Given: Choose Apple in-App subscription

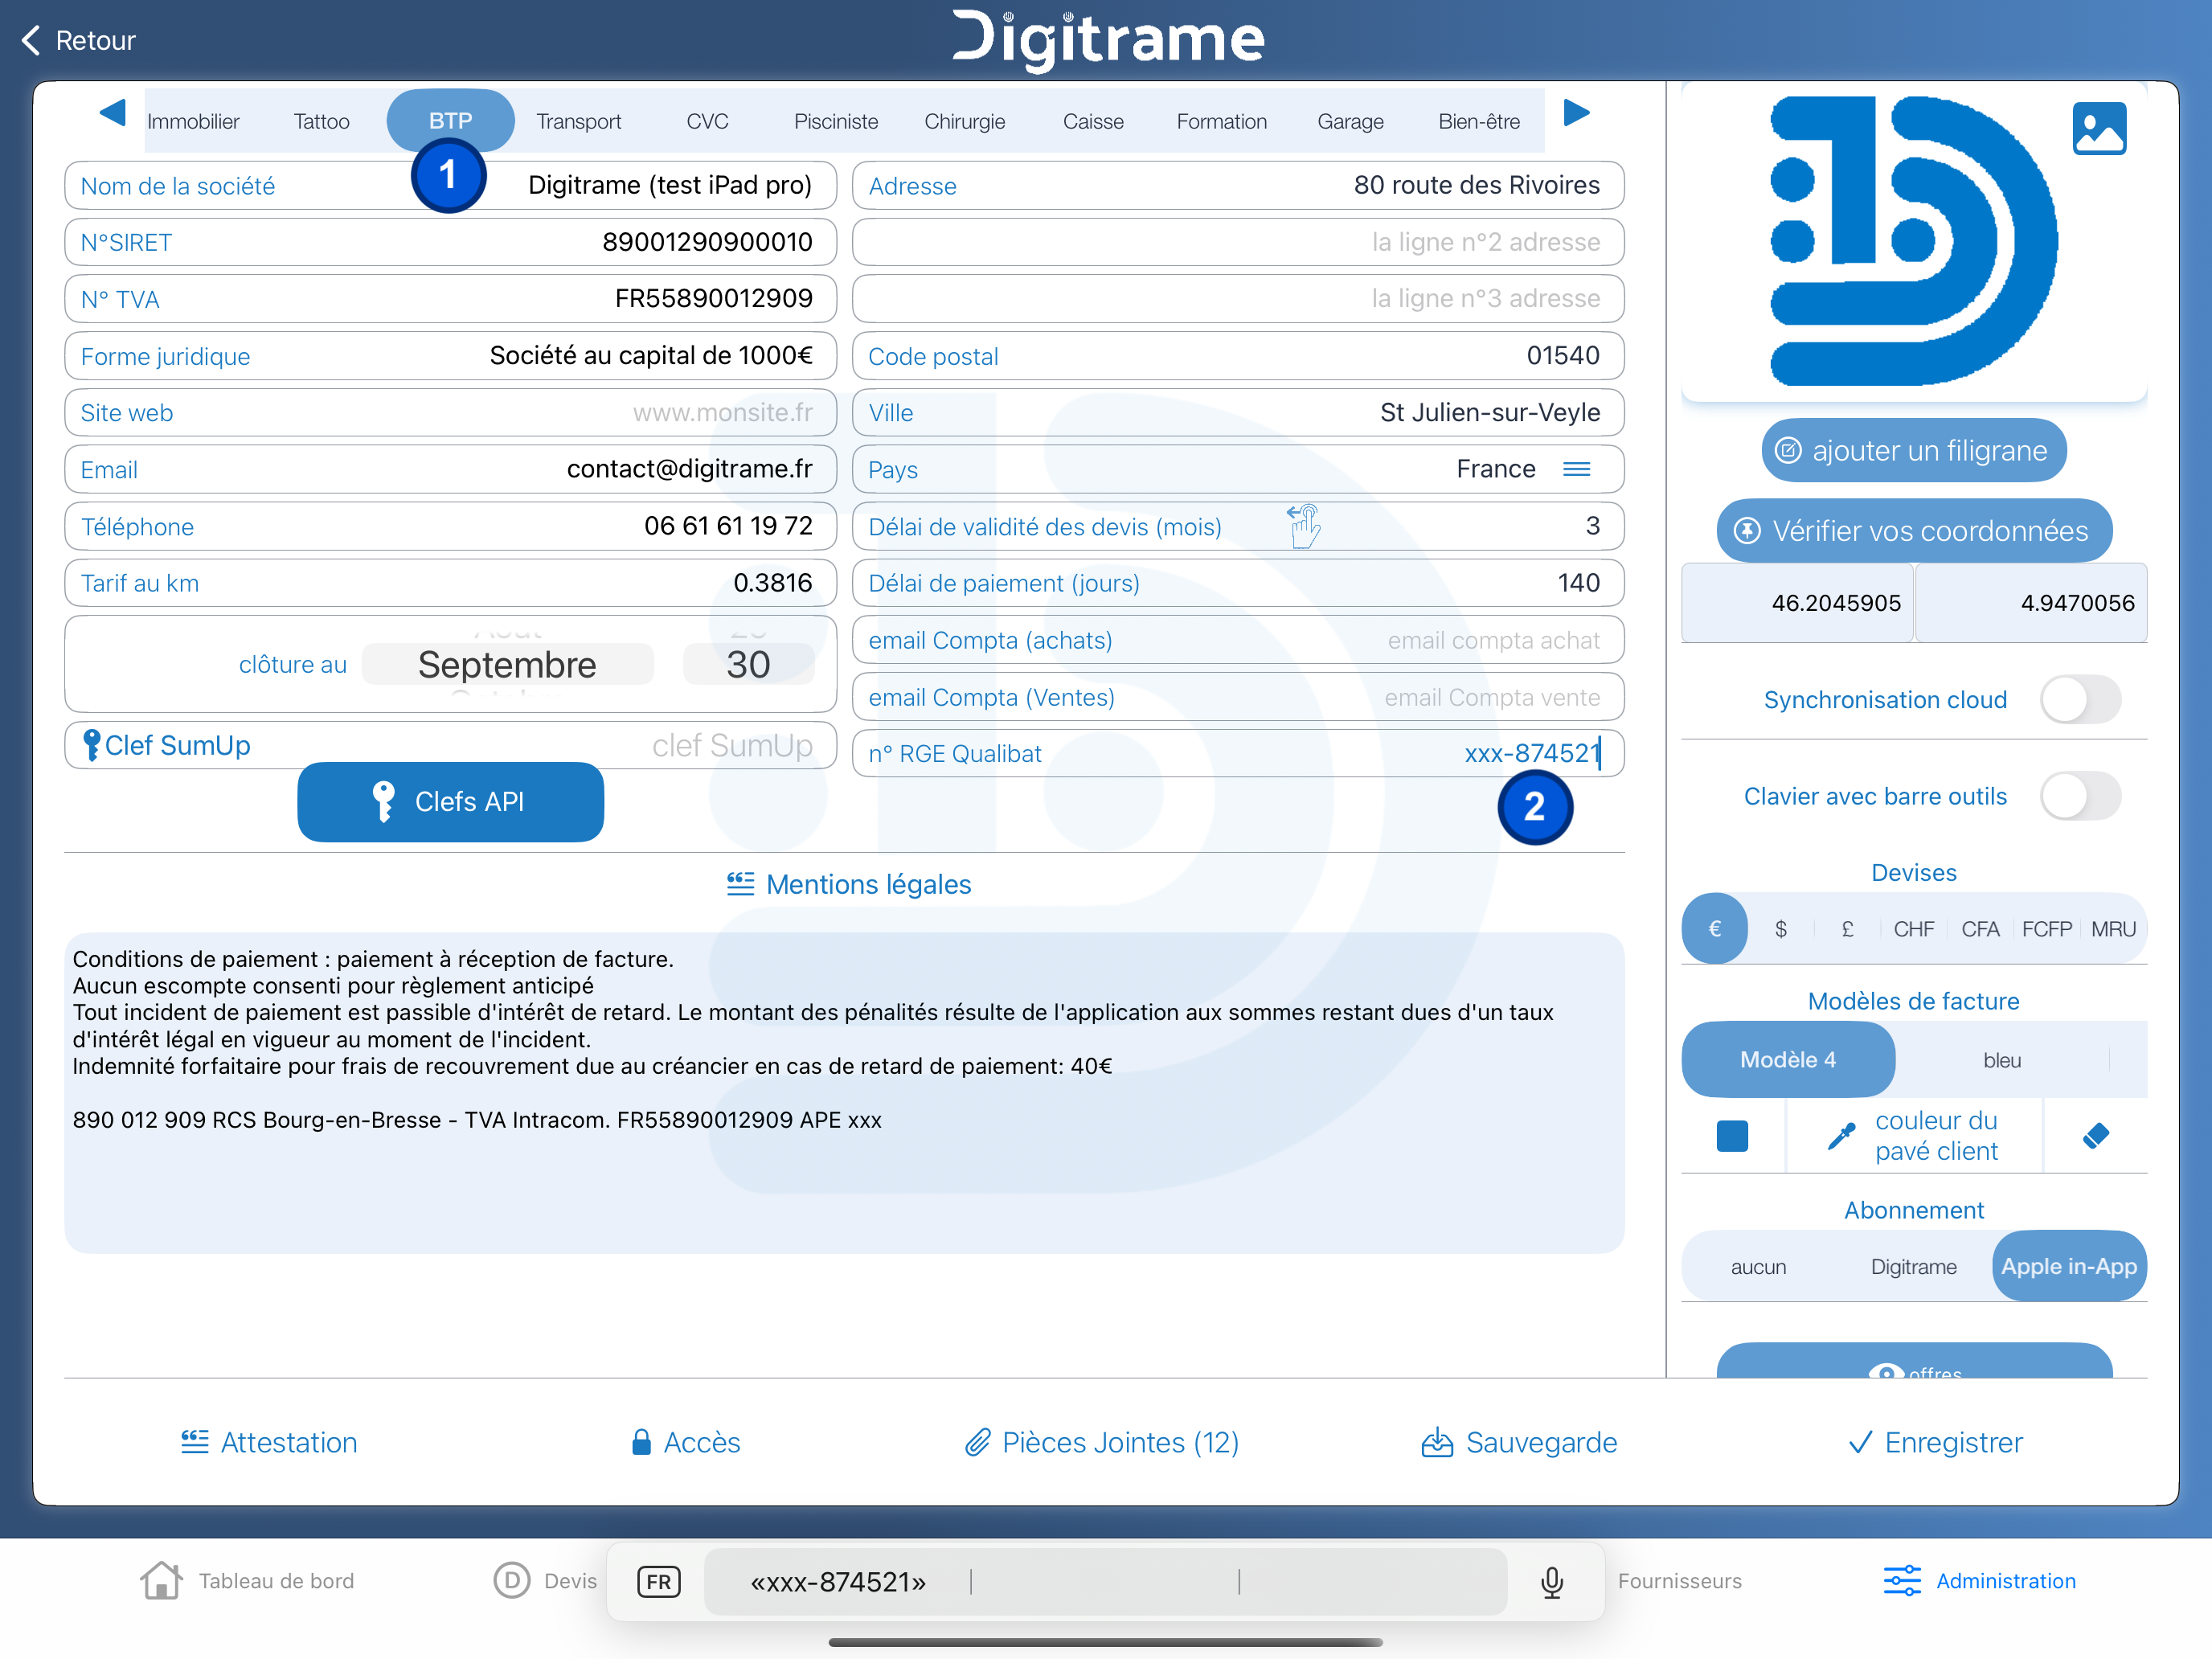Looking at the screenshot, I should pos(2069,1266).
